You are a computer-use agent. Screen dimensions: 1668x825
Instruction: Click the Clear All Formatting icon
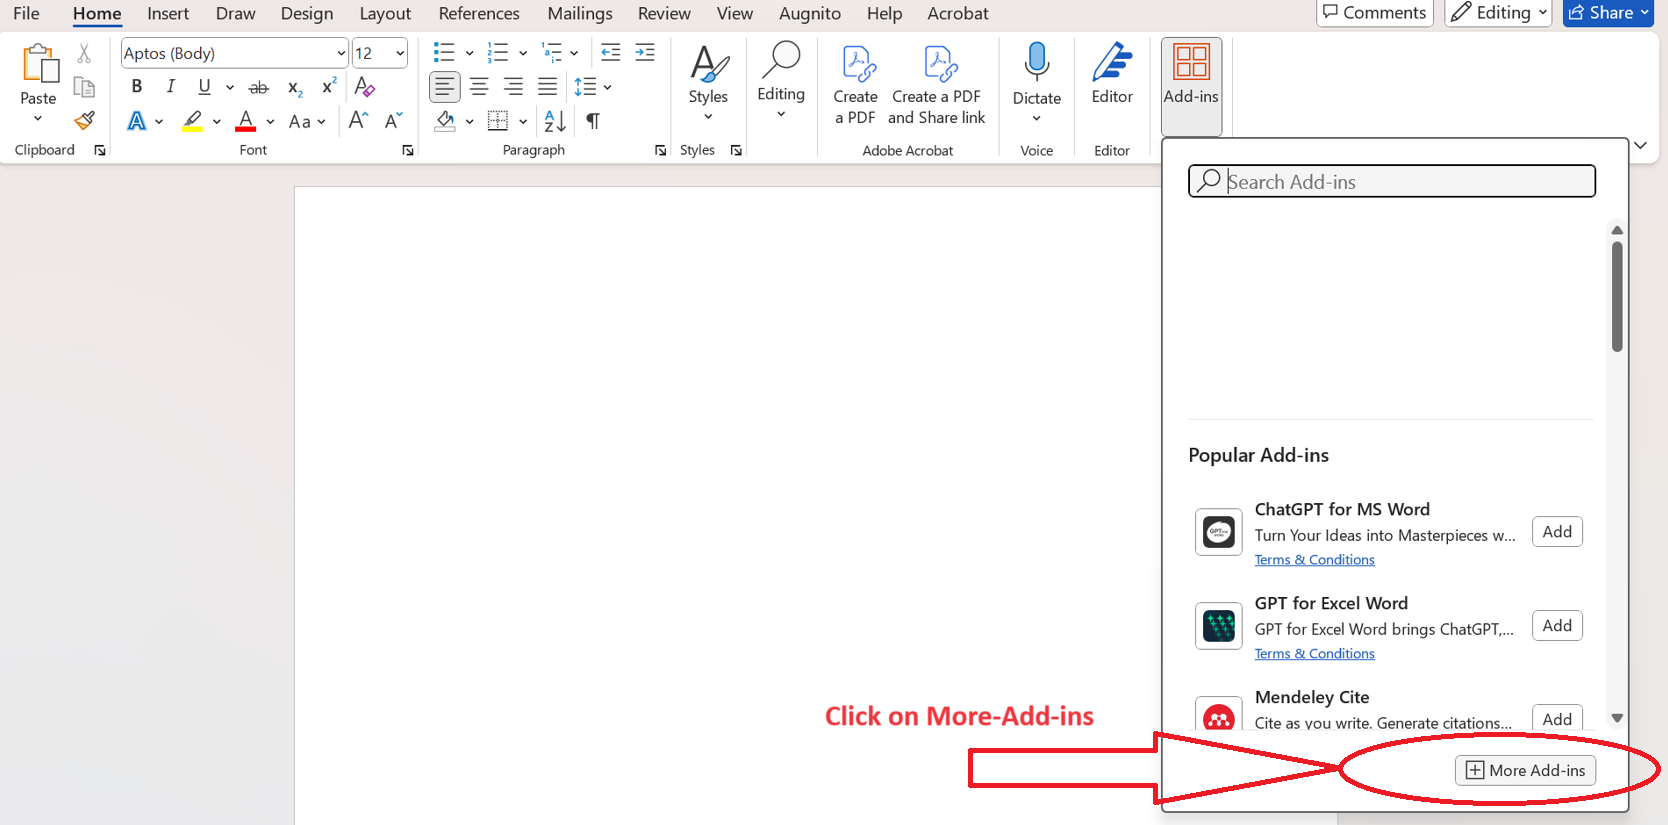365,87
